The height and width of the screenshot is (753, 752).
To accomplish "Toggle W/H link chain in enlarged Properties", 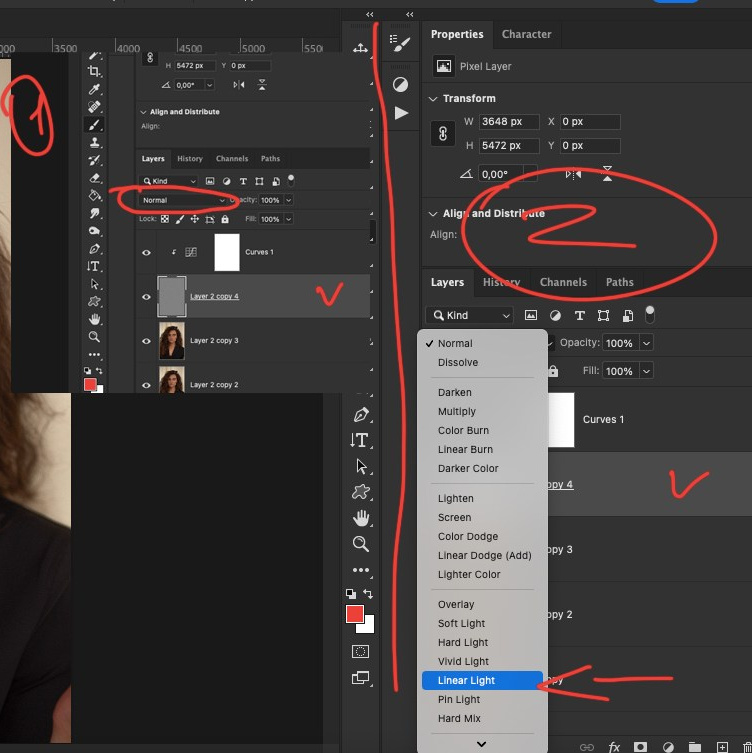I will (x=443, y=134).
